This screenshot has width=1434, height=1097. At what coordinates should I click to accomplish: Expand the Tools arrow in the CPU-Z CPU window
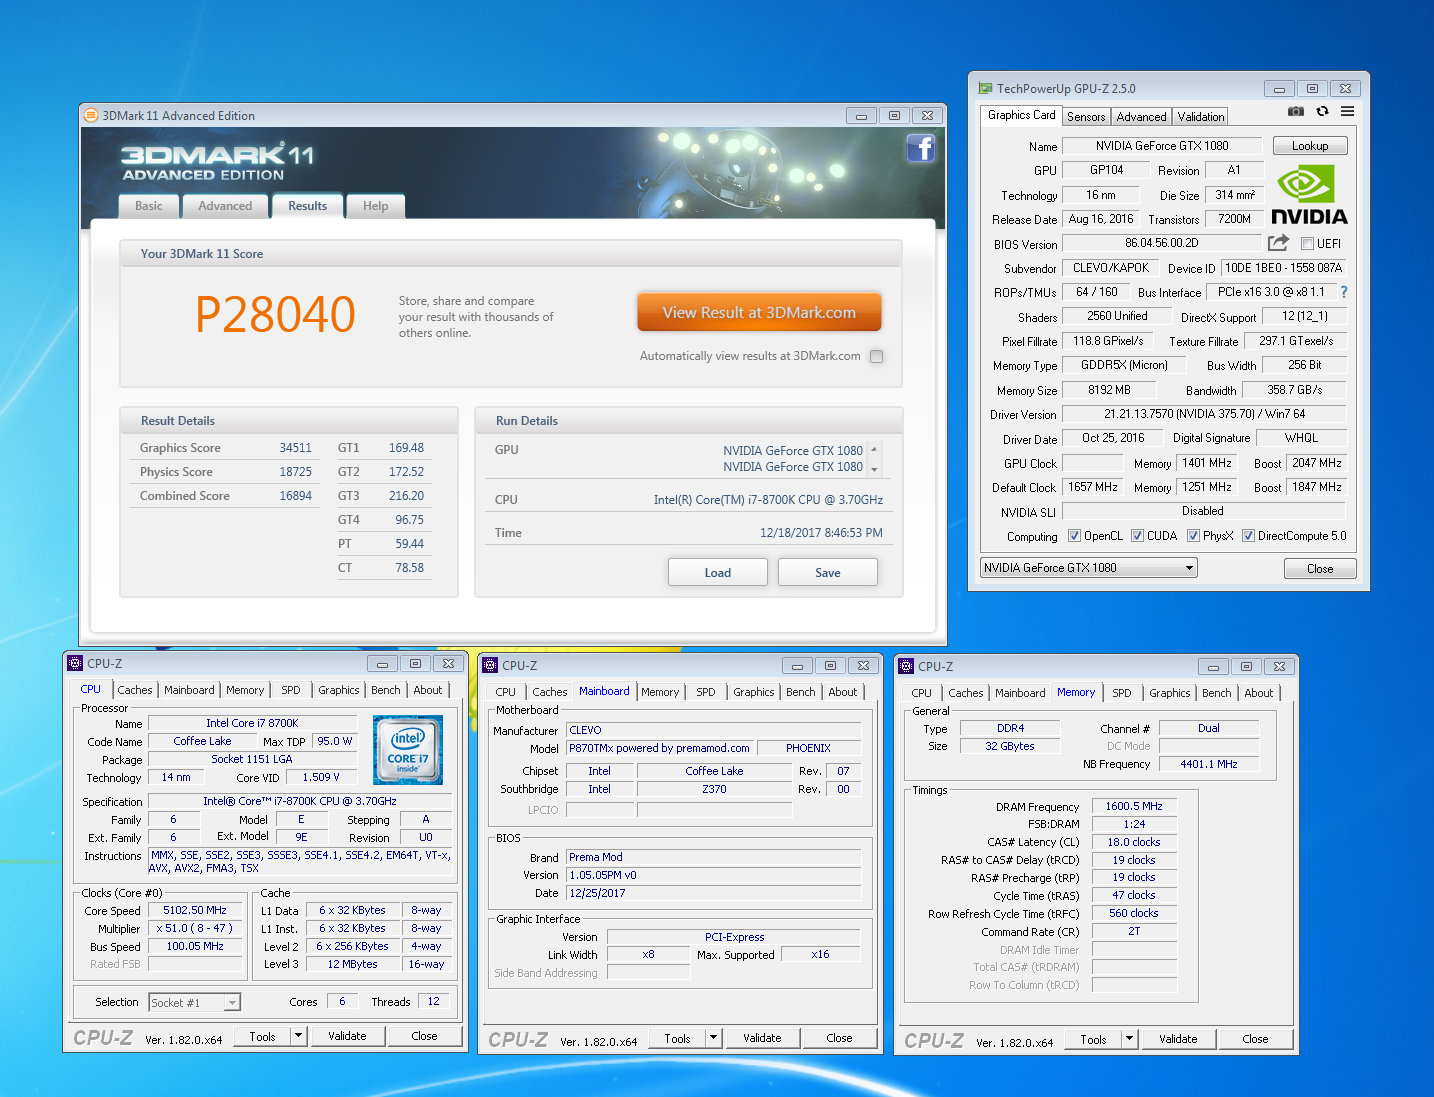pyautogui.click(x=298, y=1036)
